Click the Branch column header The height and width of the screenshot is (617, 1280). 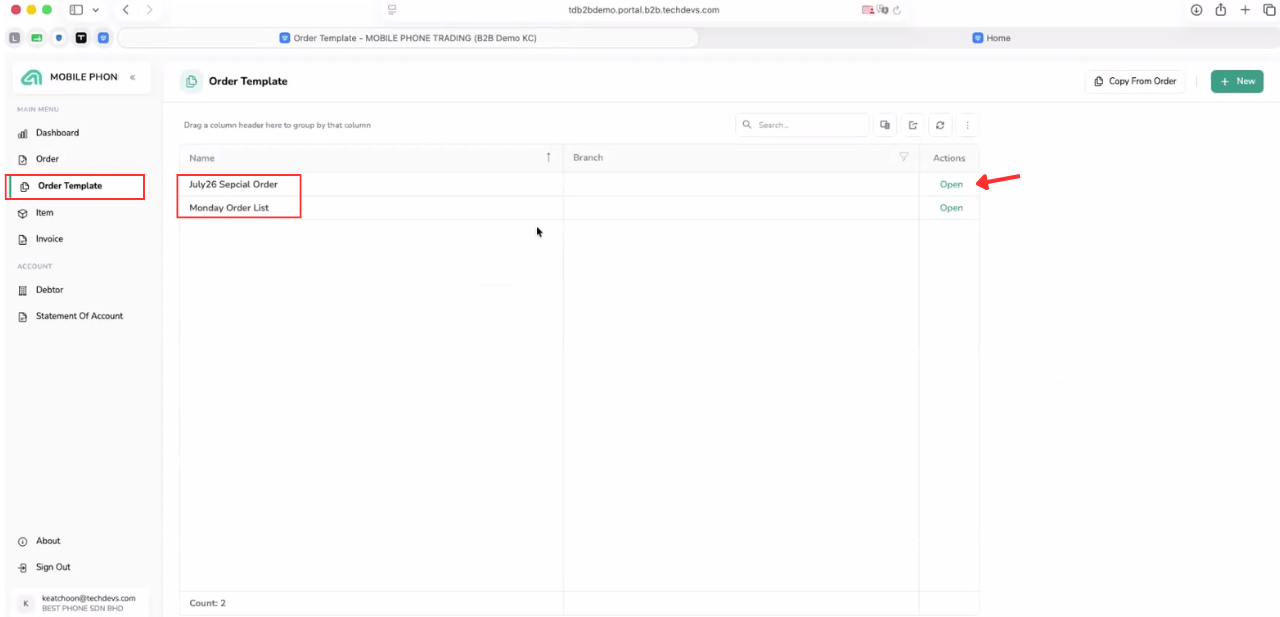(x=588, y=158)
